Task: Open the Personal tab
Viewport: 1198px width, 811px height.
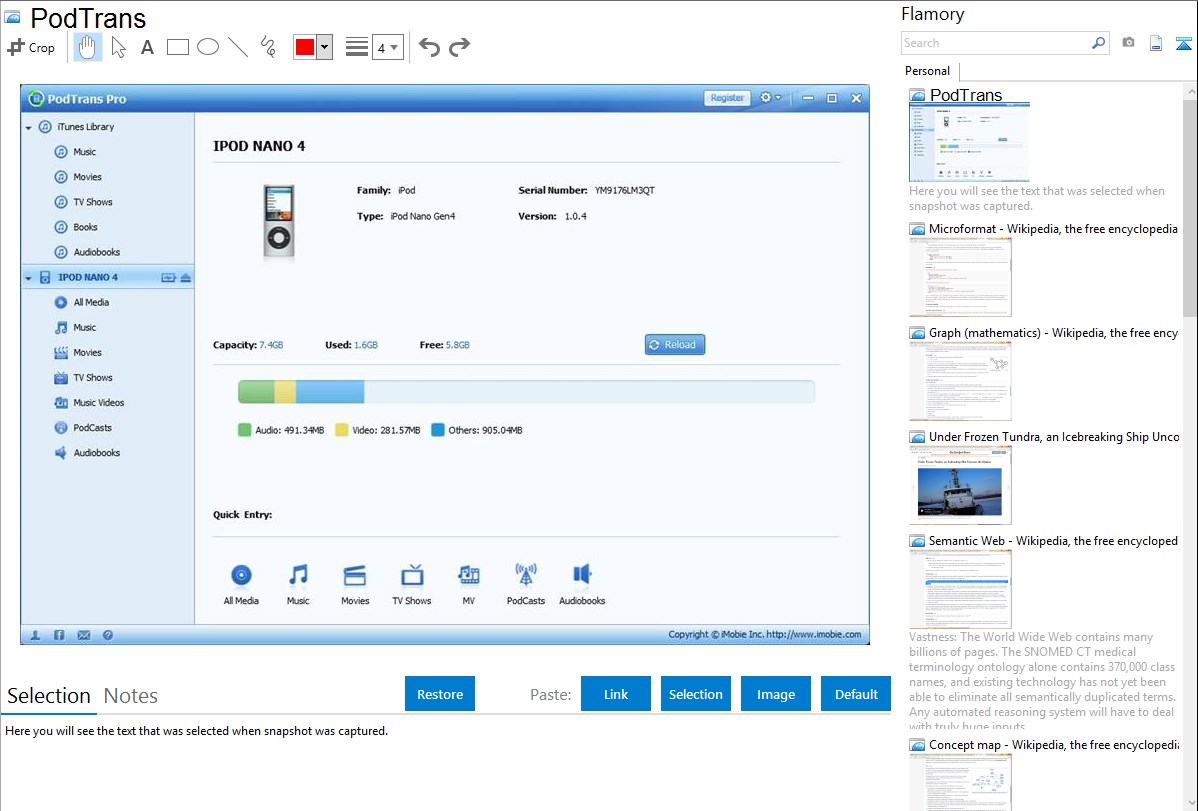Action: click(927, 71)
